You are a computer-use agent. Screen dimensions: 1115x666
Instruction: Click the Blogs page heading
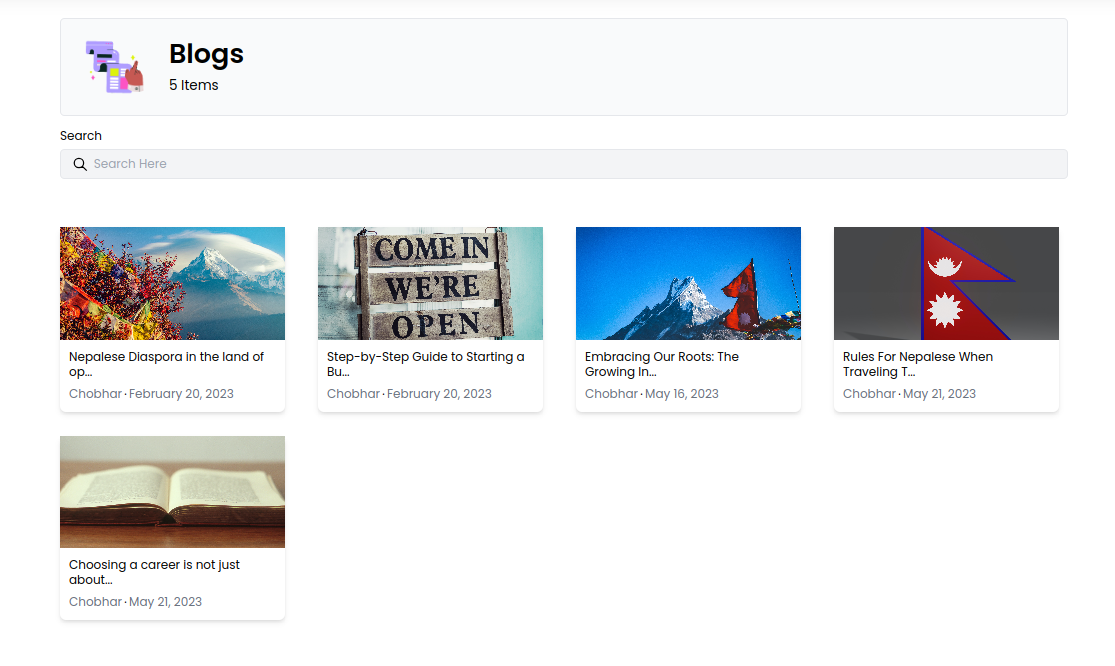[x=206, y=54]
